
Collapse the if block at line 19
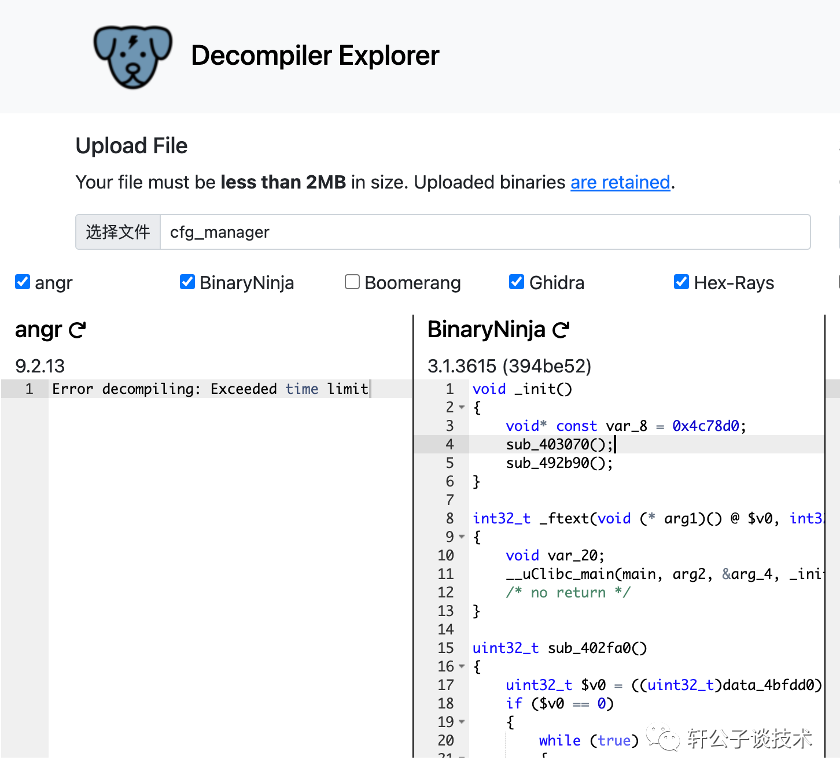tap(462, 722)
